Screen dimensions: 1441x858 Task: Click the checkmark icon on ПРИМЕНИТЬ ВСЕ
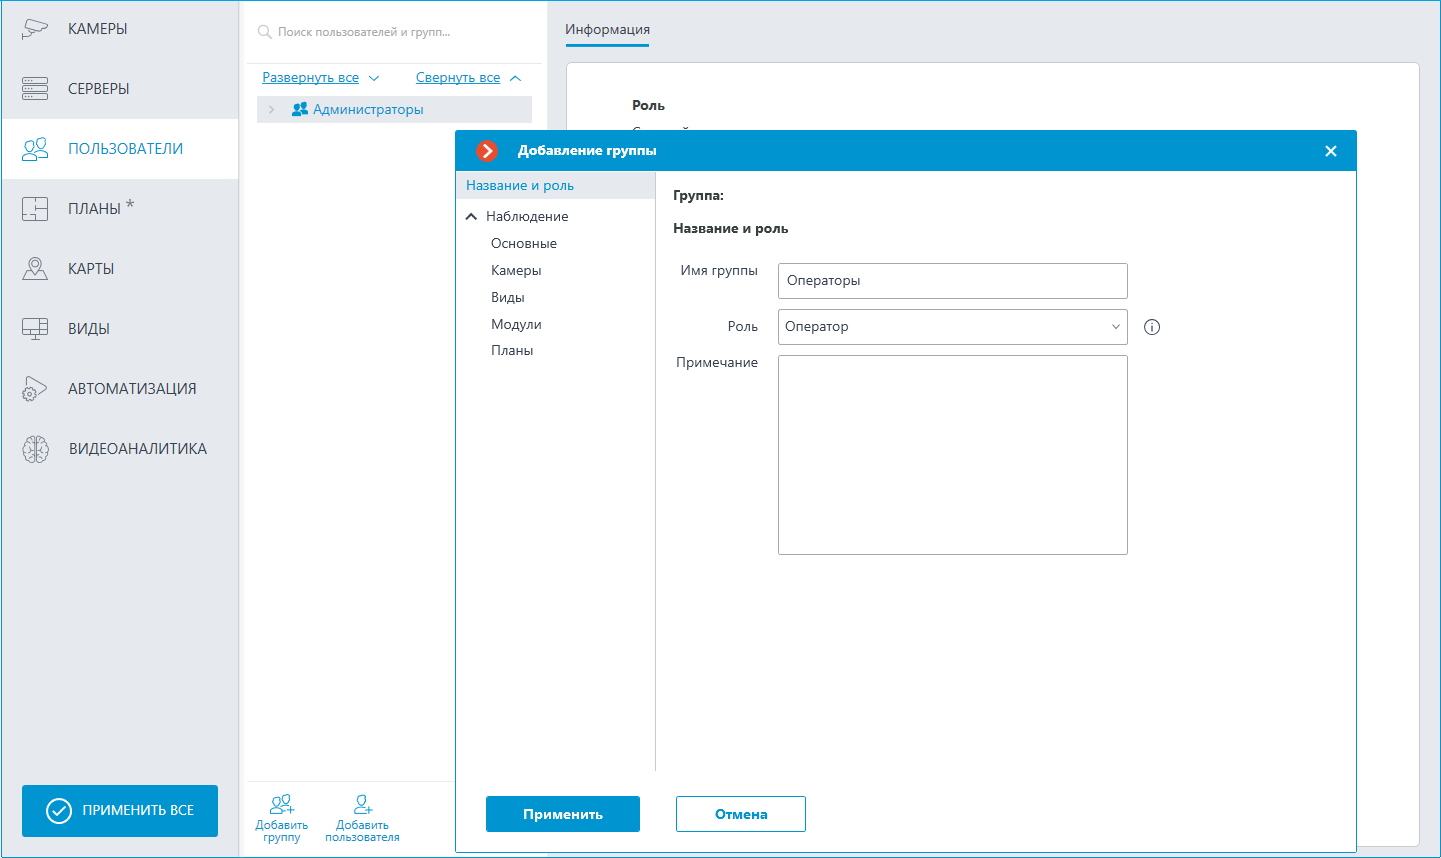(x=59, y=811)
